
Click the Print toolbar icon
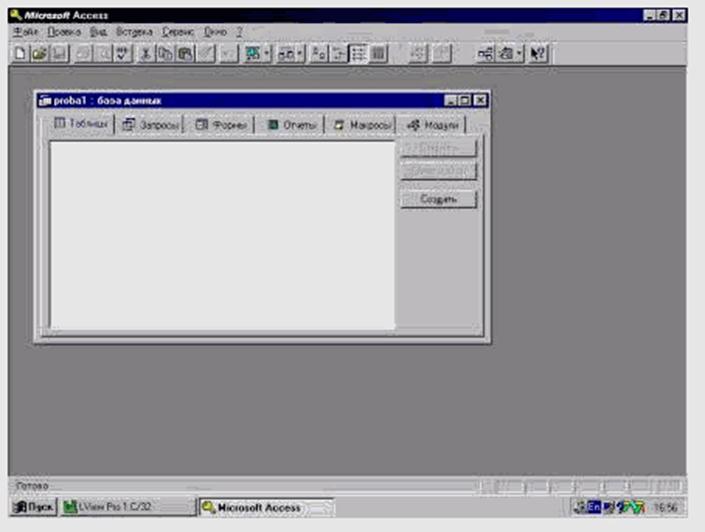pos(83,54)
